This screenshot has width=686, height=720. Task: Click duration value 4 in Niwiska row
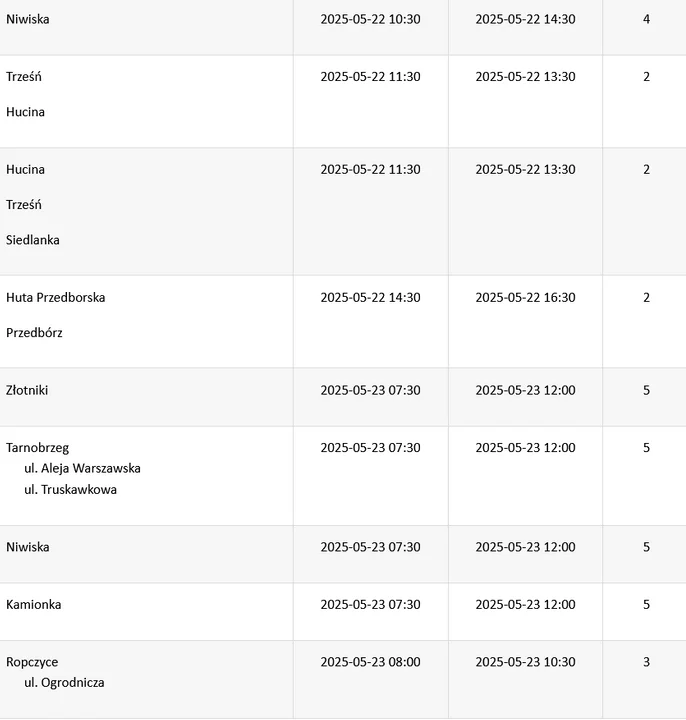tap(647, 19)
